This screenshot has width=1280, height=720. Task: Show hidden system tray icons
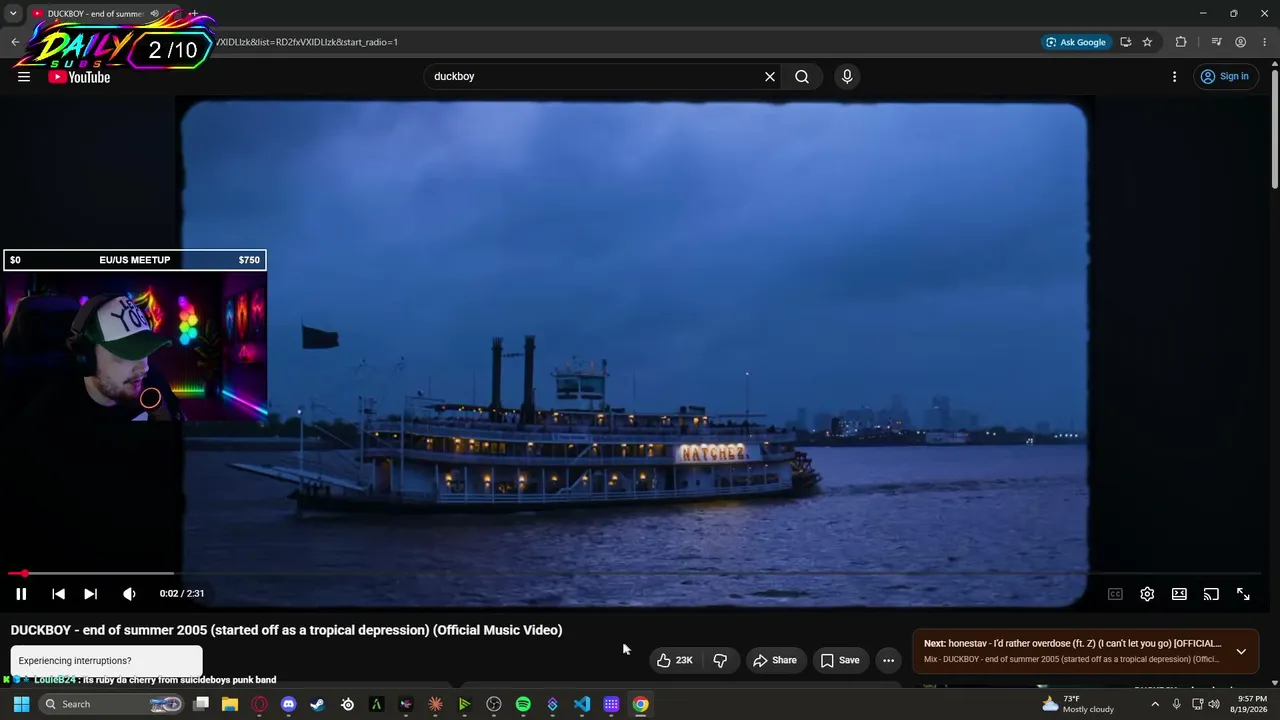click(1155, 704)
